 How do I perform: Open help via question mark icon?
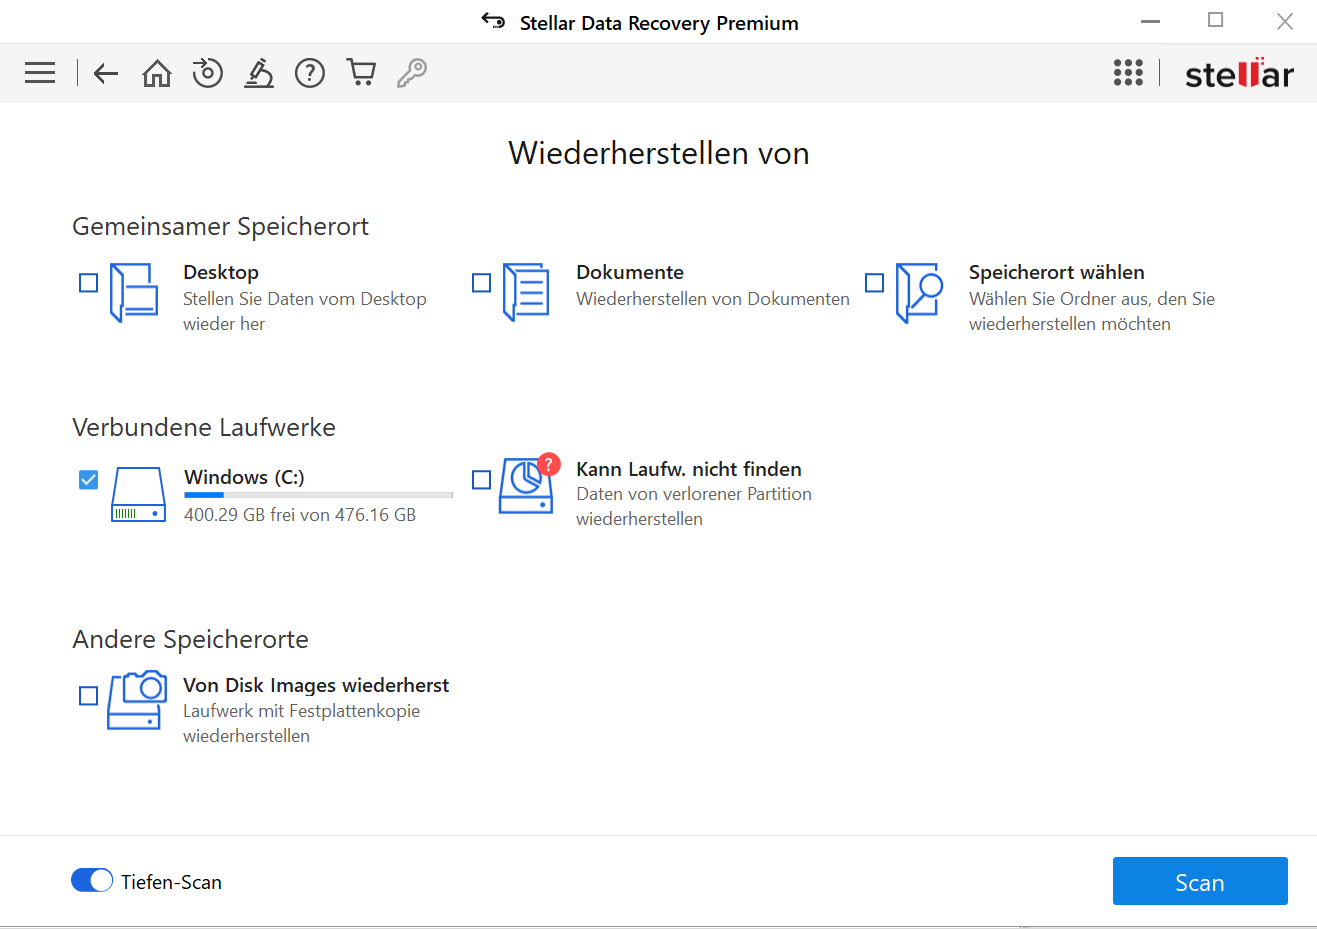[x=310, y=73]
